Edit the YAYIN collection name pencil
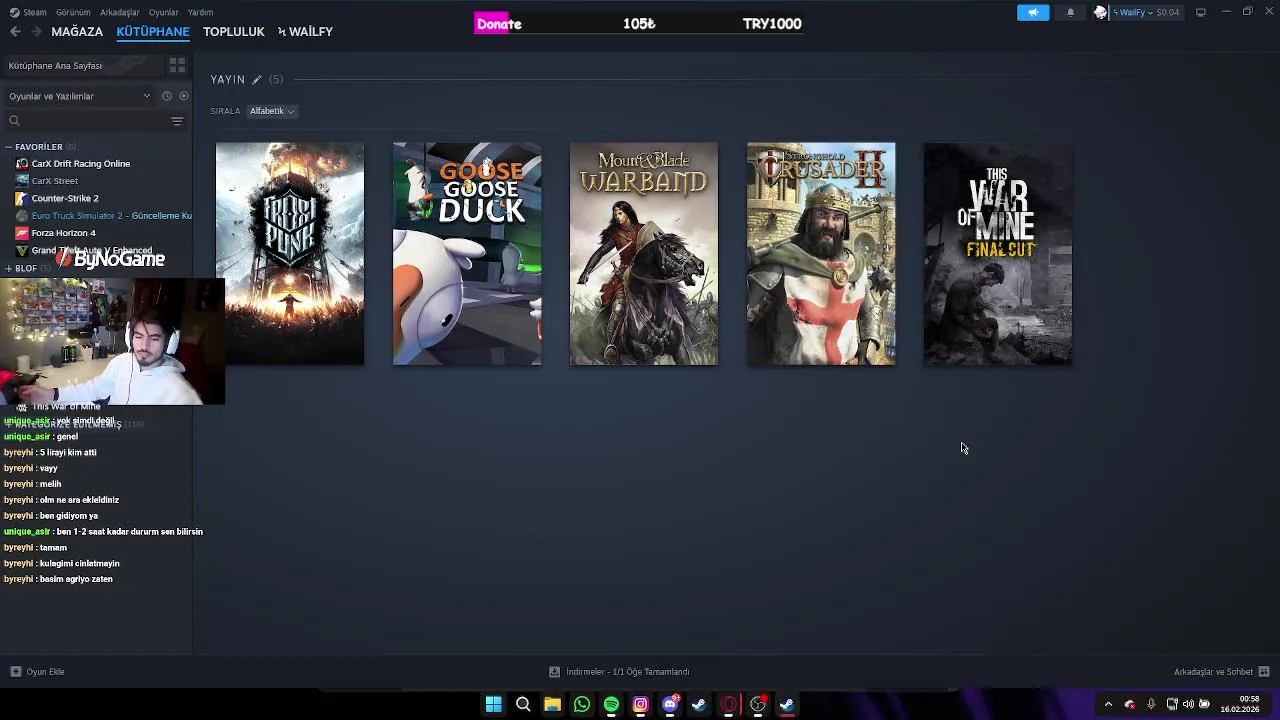Image resolution: width=1280 pixels, height=720 pixels. (256, 79)
